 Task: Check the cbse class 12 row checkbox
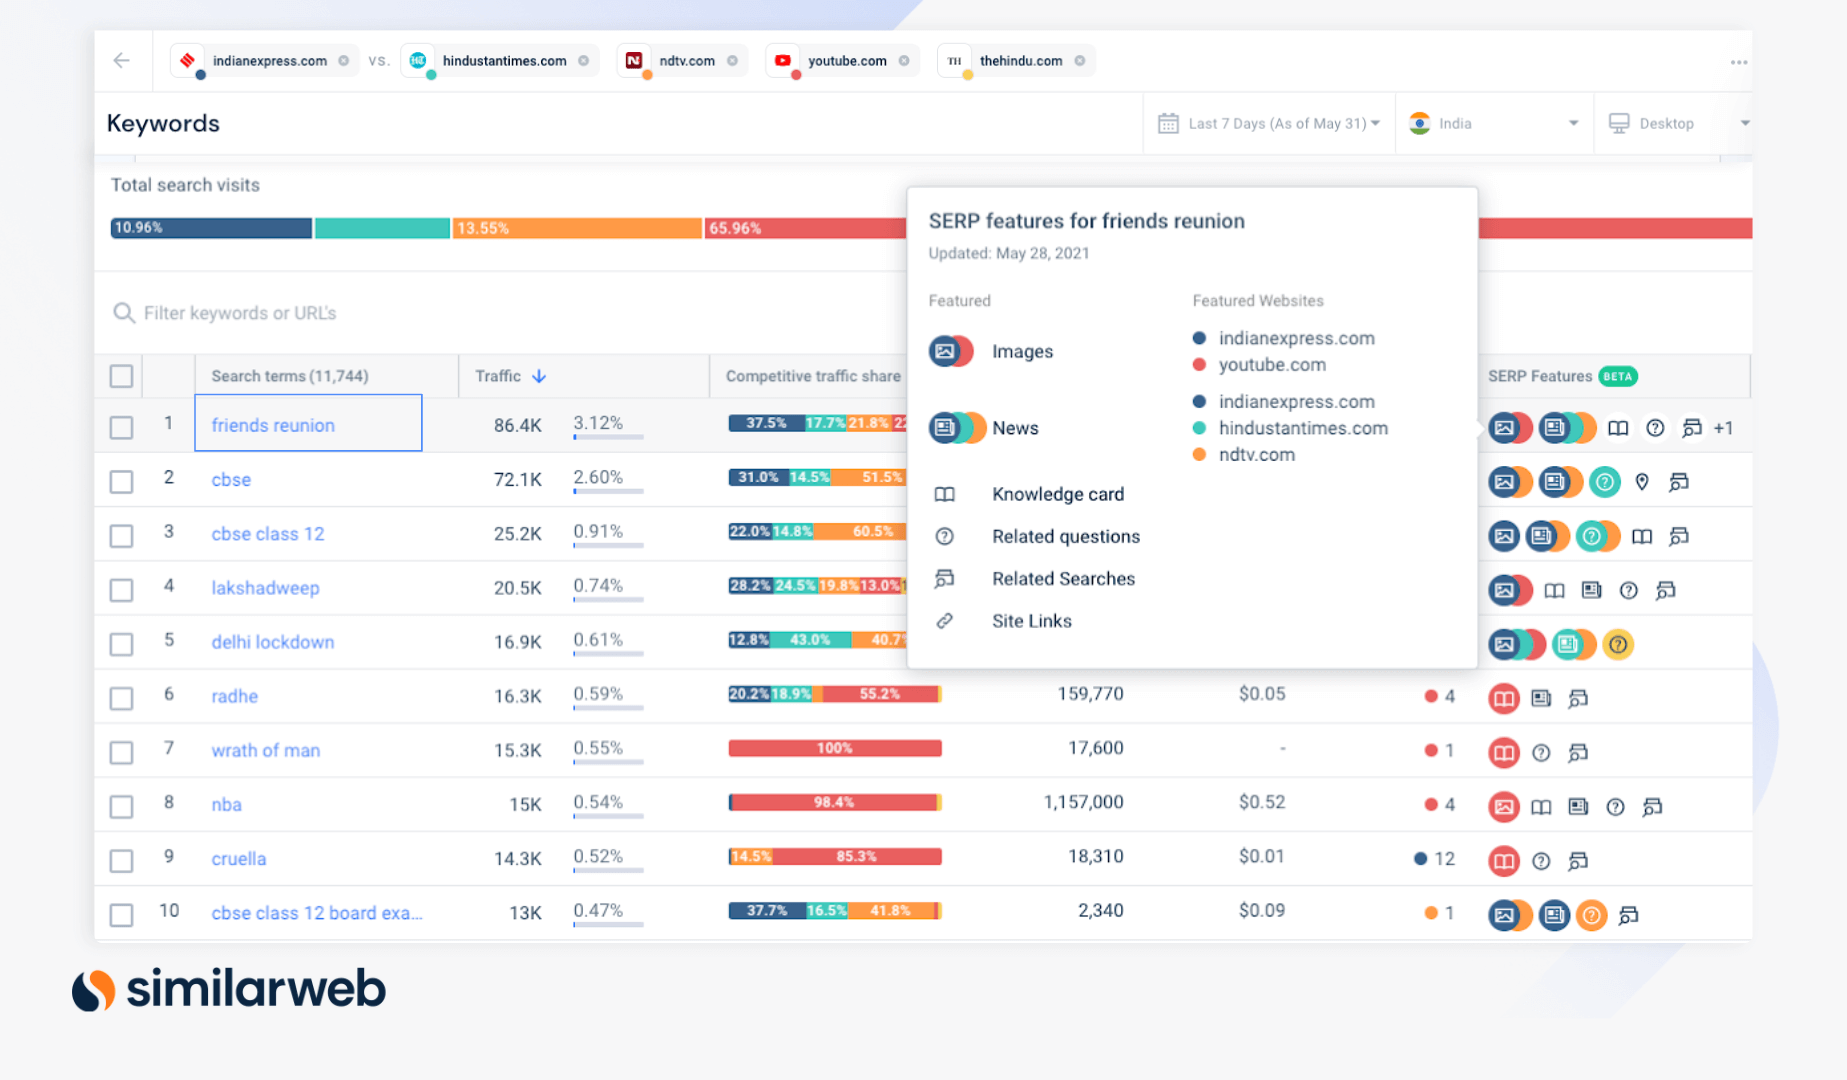coord(121,535)
